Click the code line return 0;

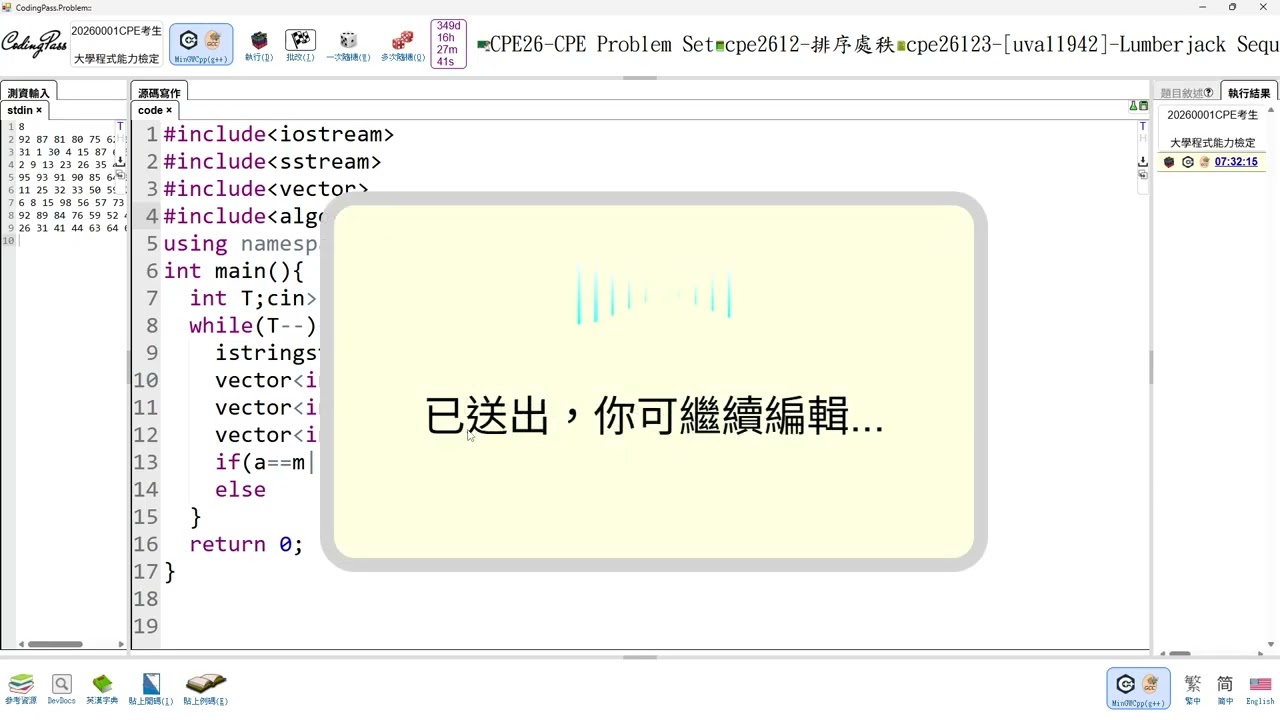click(245, 544)
